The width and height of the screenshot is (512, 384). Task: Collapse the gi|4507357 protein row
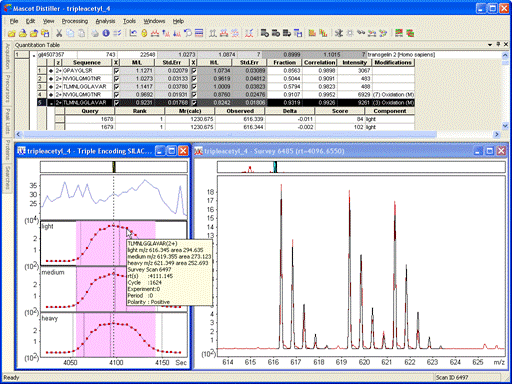coord(34,55)
